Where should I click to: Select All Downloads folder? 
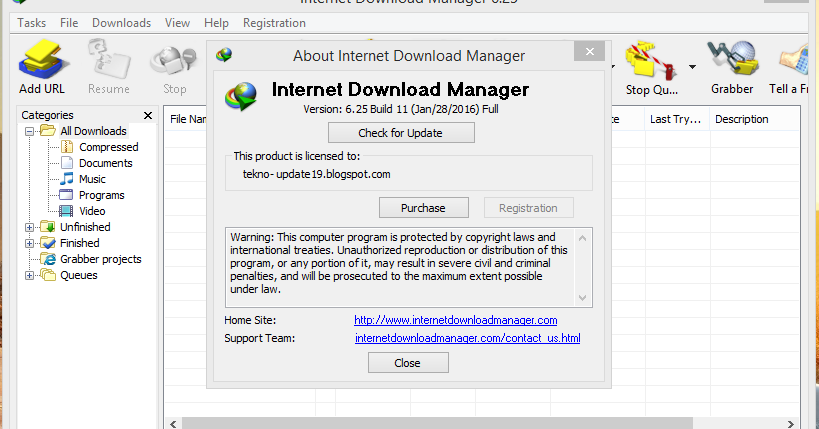(93, 131)
